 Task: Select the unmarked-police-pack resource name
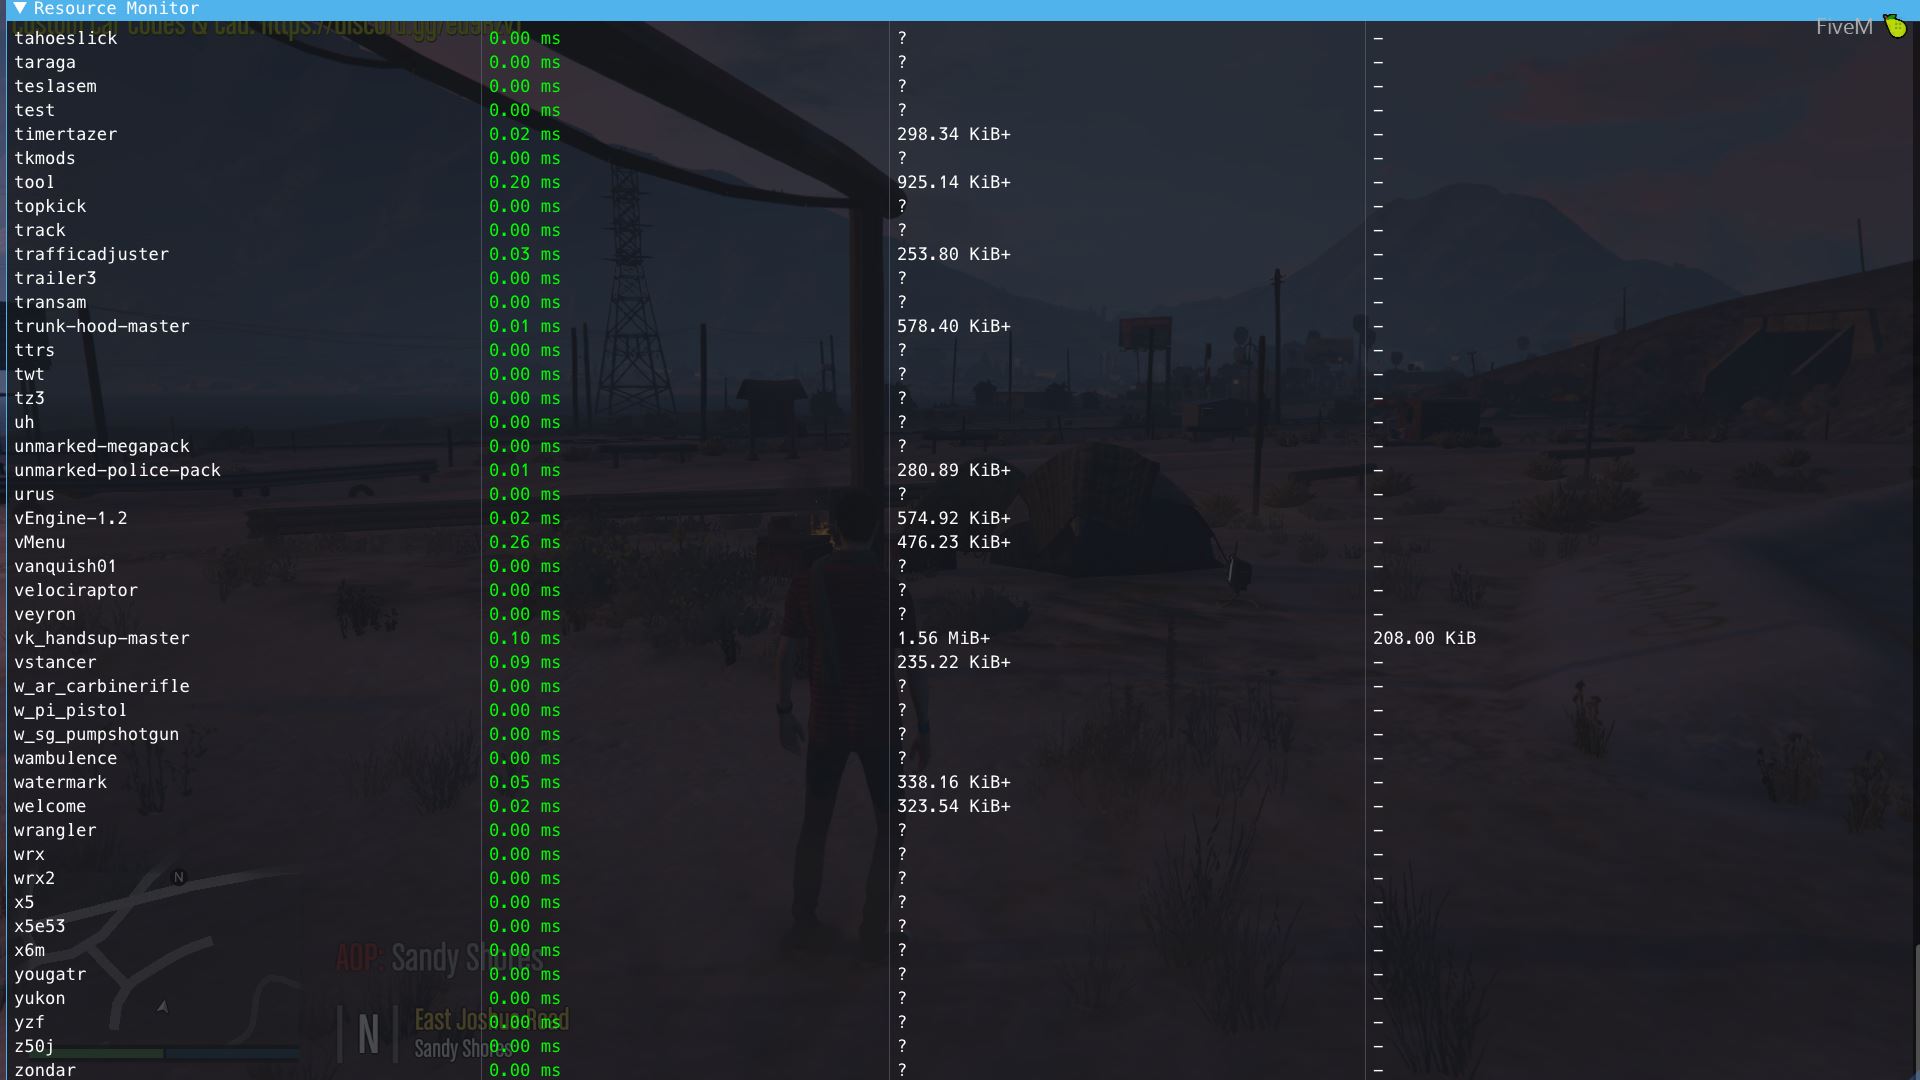[117, 470]
